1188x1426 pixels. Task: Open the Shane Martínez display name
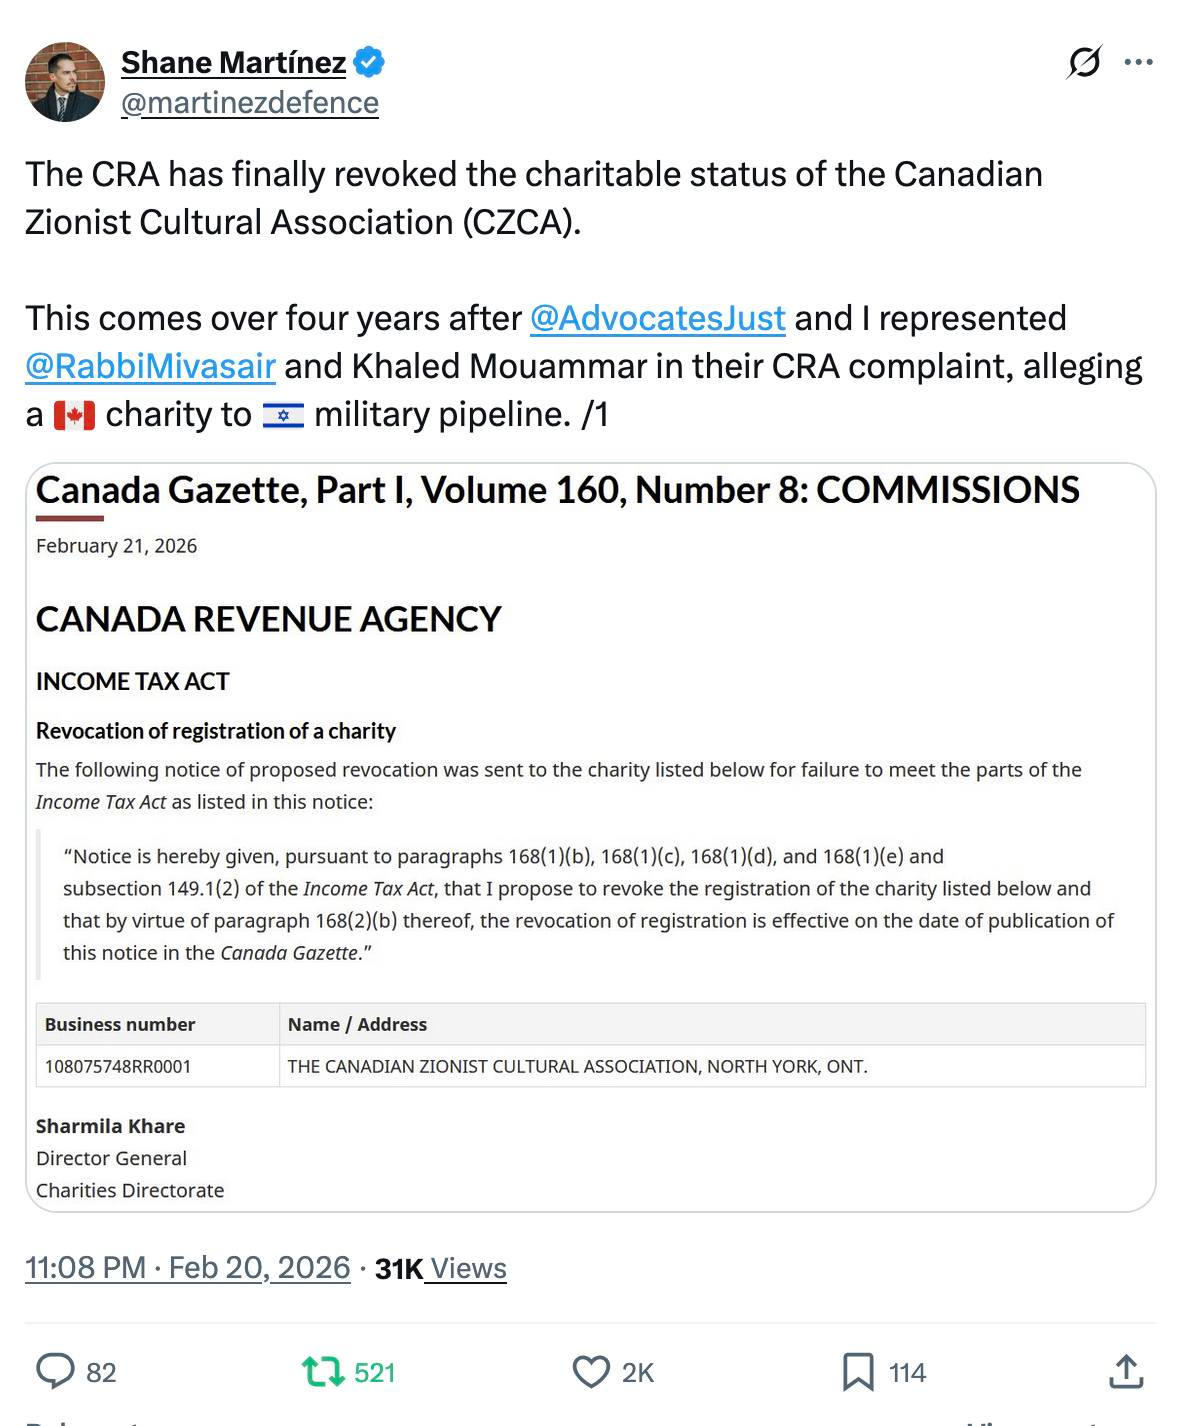[x=233, y=62]
